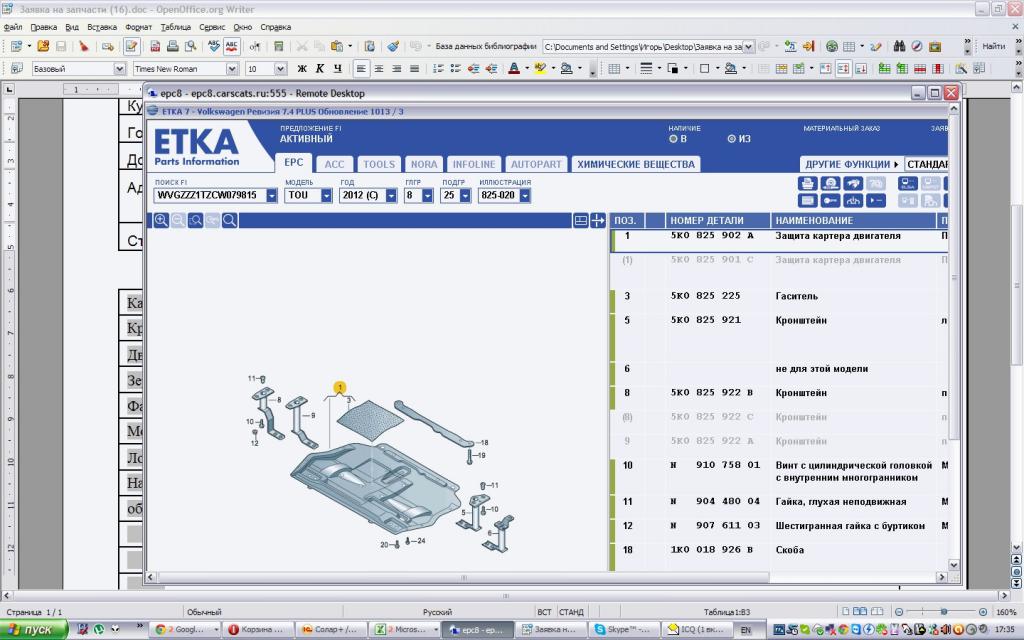Open the NORA tab in ETKA
Screen dimensions: 1024x640
point(424,165)
